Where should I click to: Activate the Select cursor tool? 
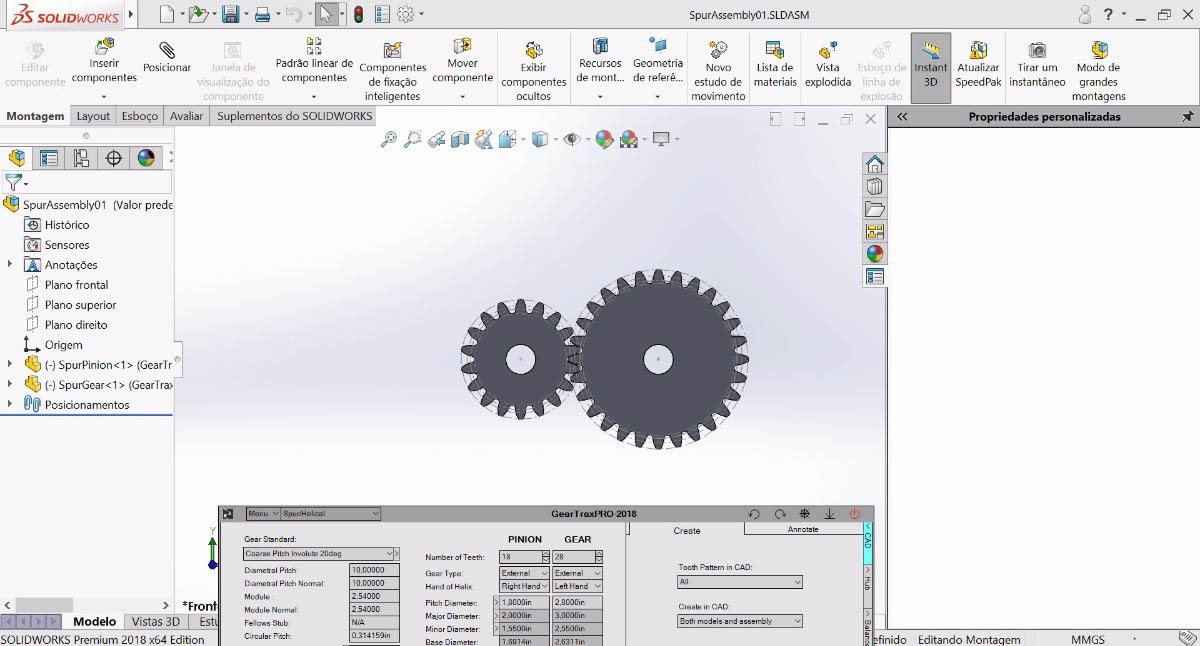coord(326,15)
